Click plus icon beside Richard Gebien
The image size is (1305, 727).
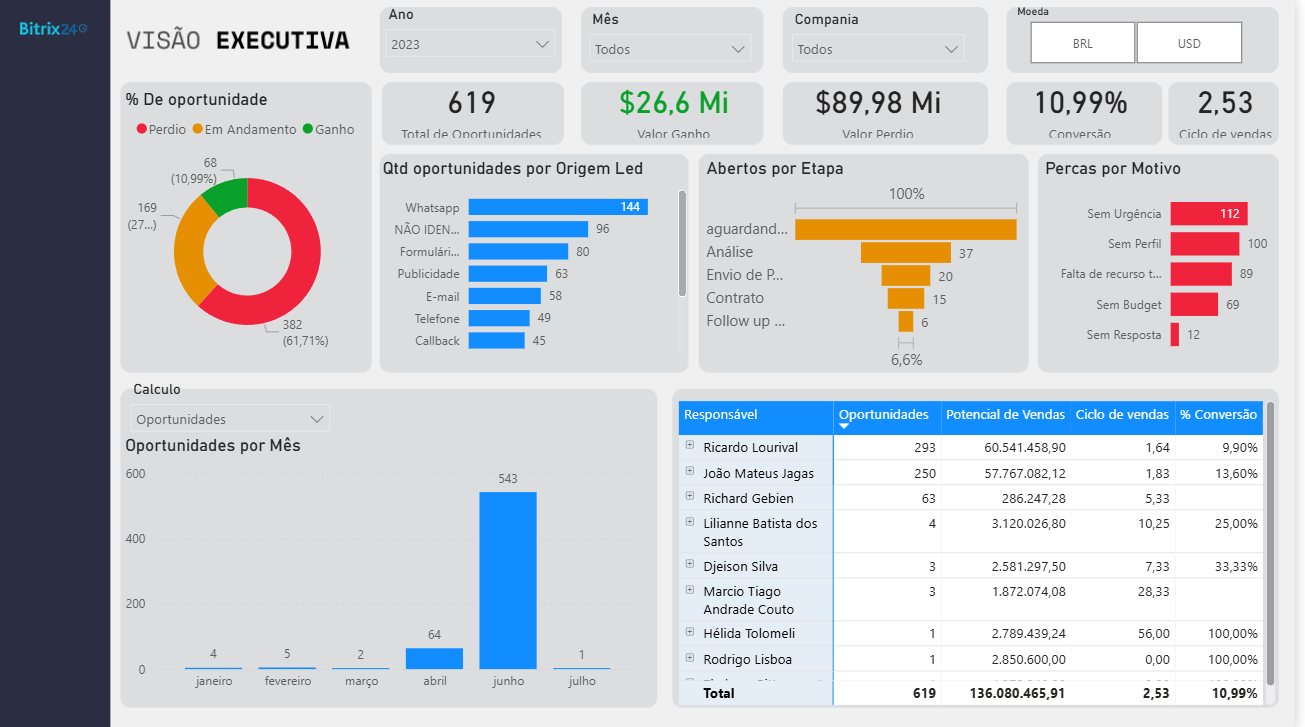(690, 496)
